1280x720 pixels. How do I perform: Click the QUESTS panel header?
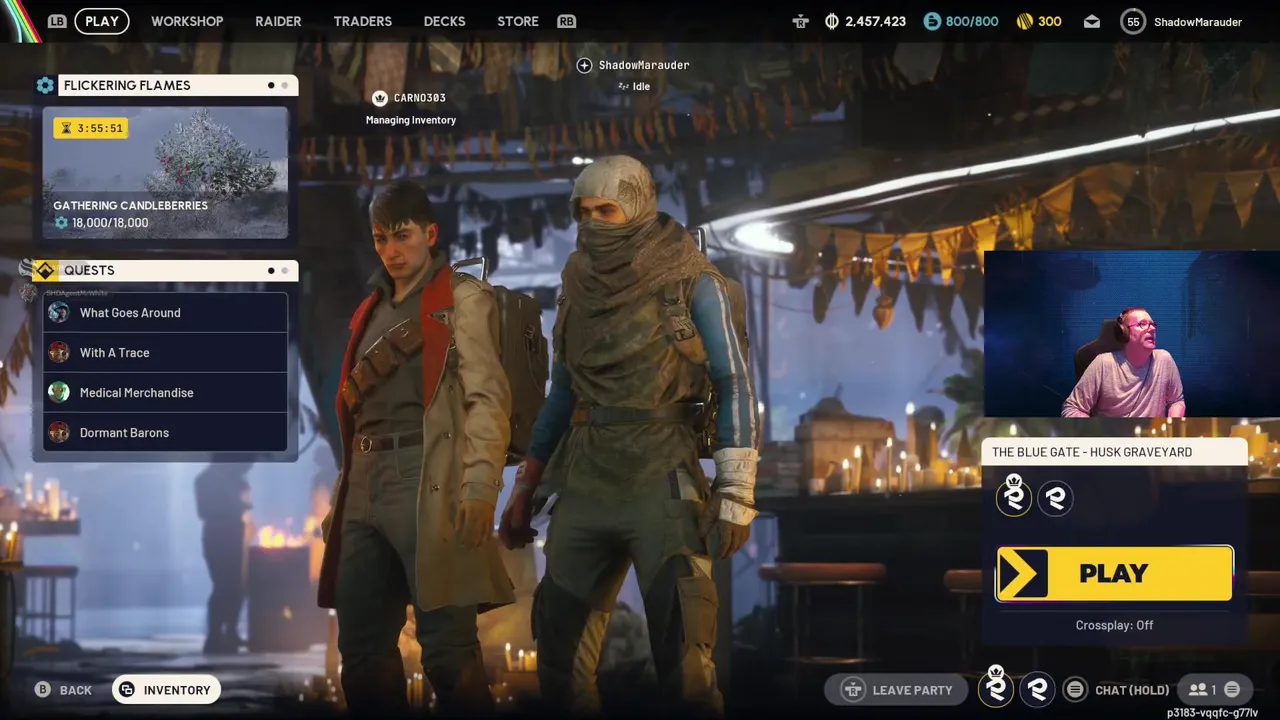(x=178, y=271)
